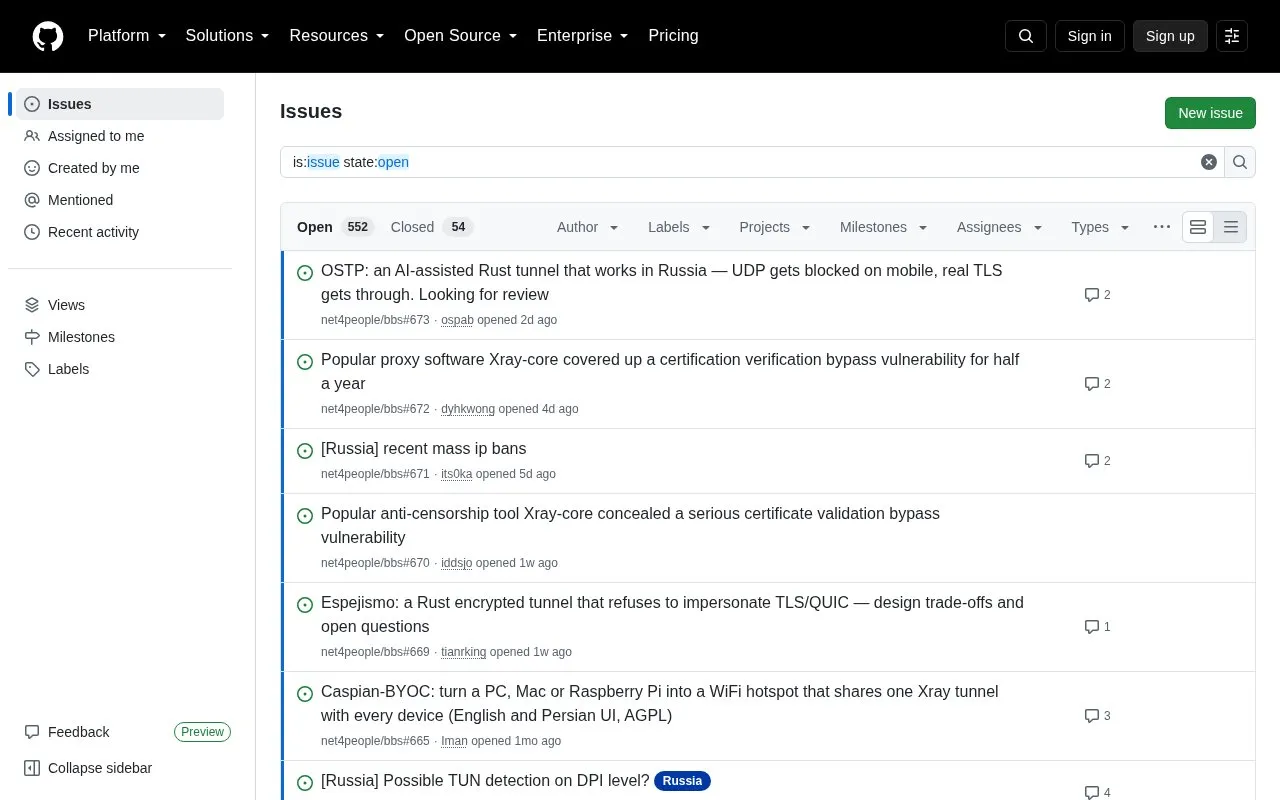The width and height of the screenshot is (1280, 800).
Task: Show the Open issues tab
Action: click(x=335, y=227)
